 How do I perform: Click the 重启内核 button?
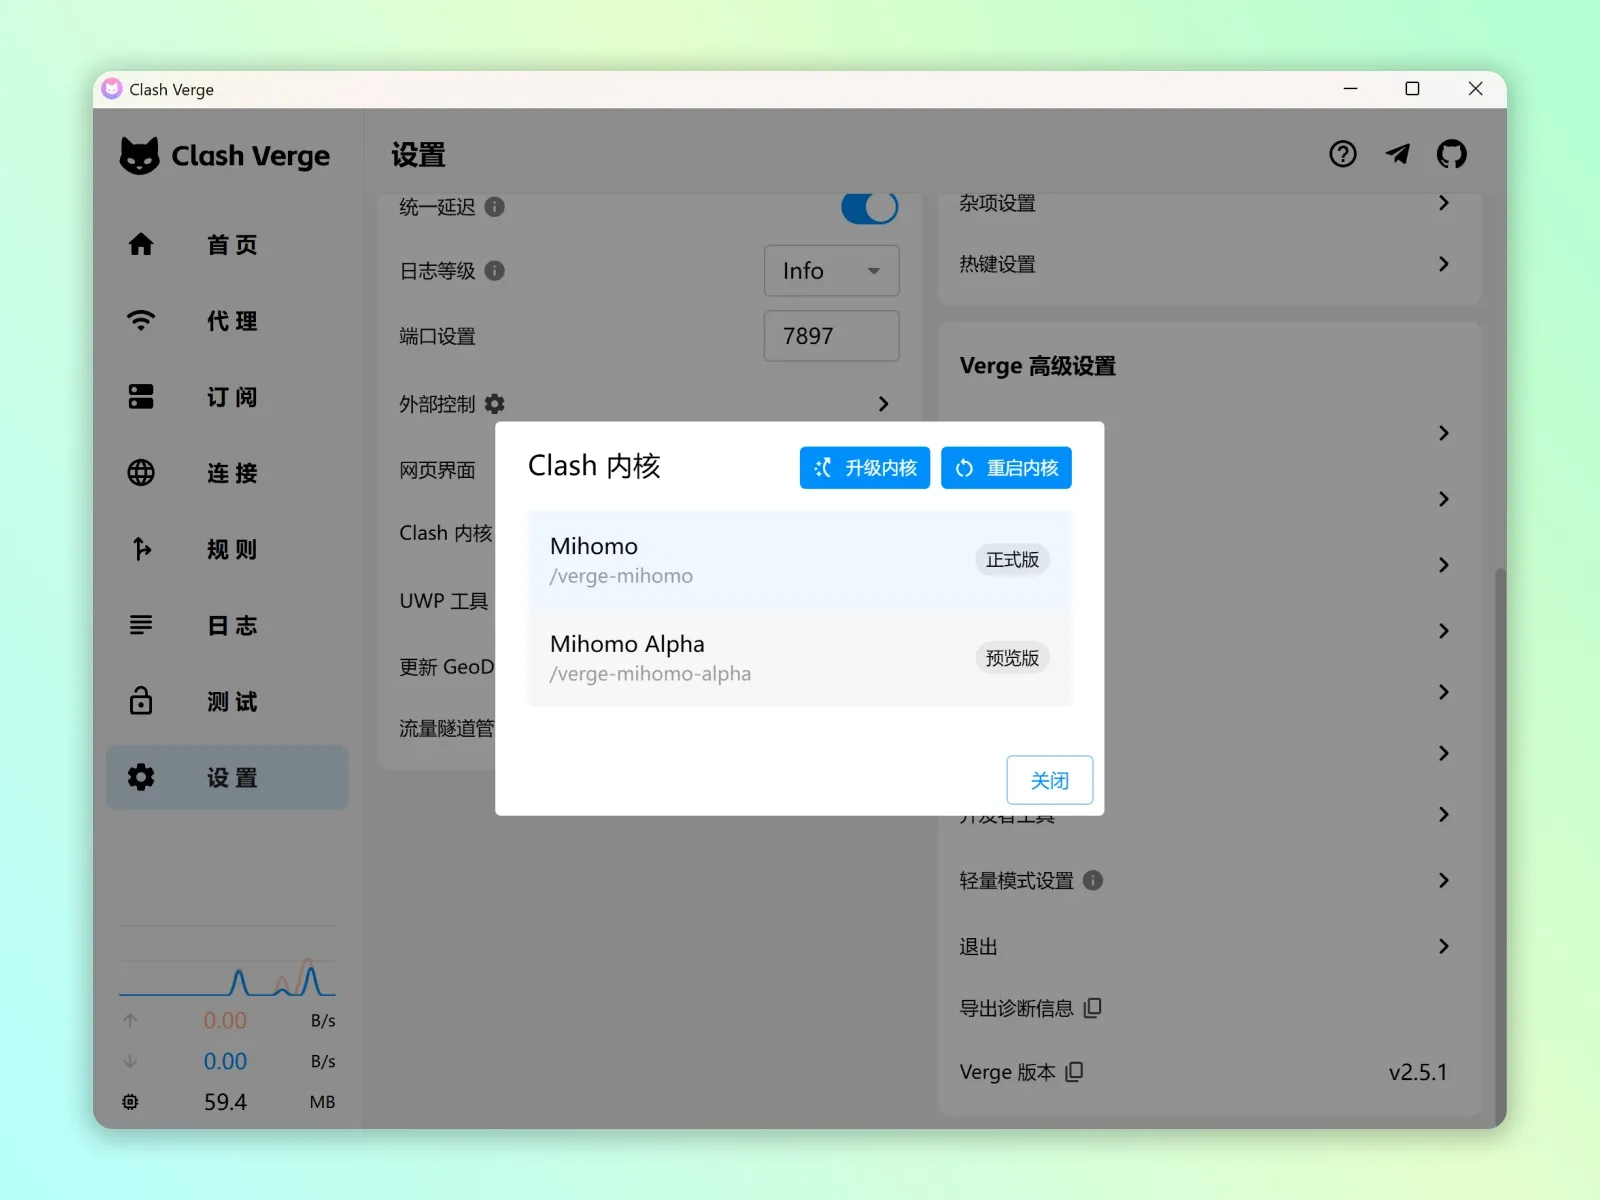tap(1006, 468)
